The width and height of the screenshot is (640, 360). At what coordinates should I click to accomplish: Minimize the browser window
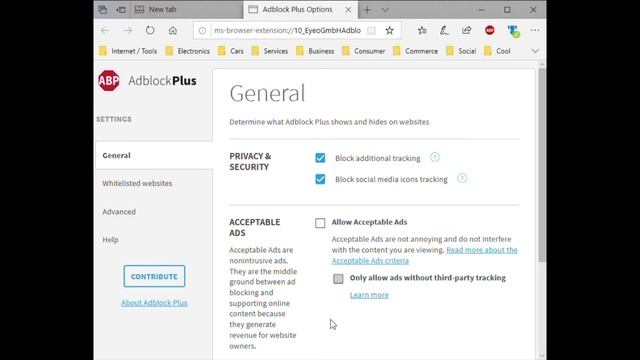pyautogui.click(x=482, y=10)
